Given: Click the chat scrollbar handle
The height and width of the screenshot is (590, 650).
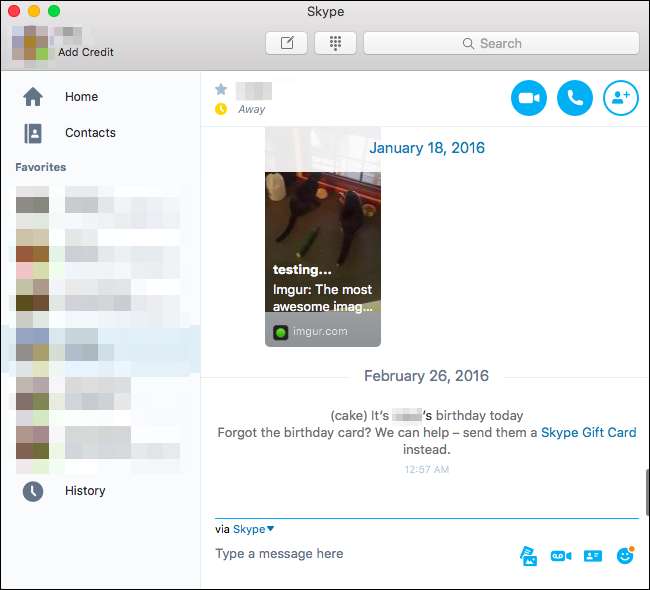Looking at the screenshot, I should 648,492.
